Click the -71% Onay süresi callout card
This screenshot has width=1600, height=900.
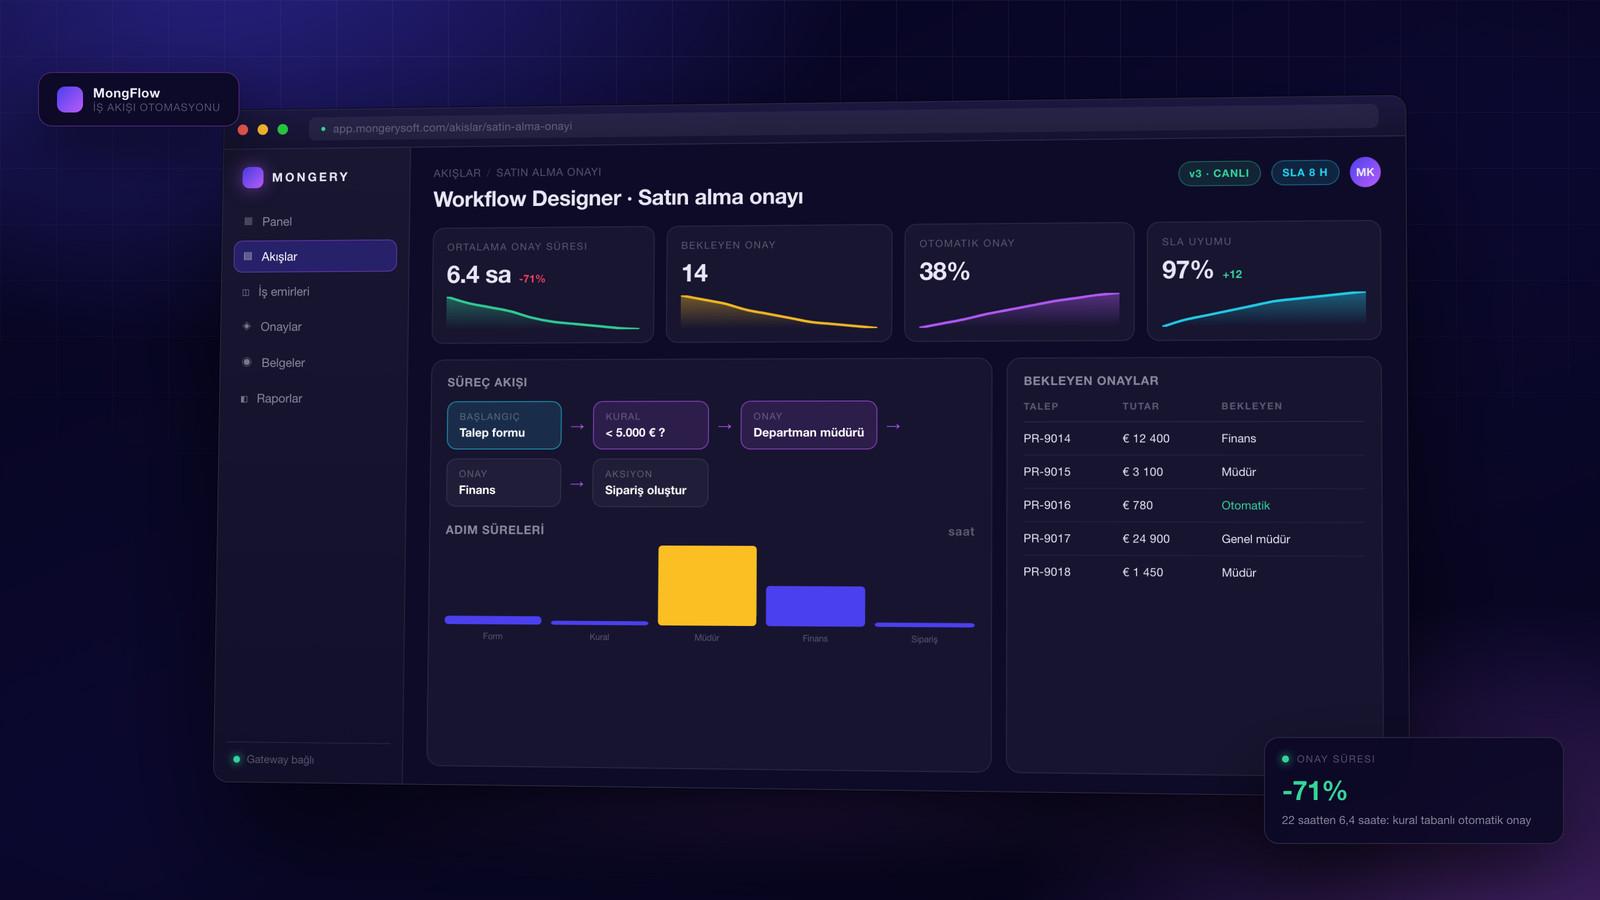pyautogui.click(x=1413, y=790)
